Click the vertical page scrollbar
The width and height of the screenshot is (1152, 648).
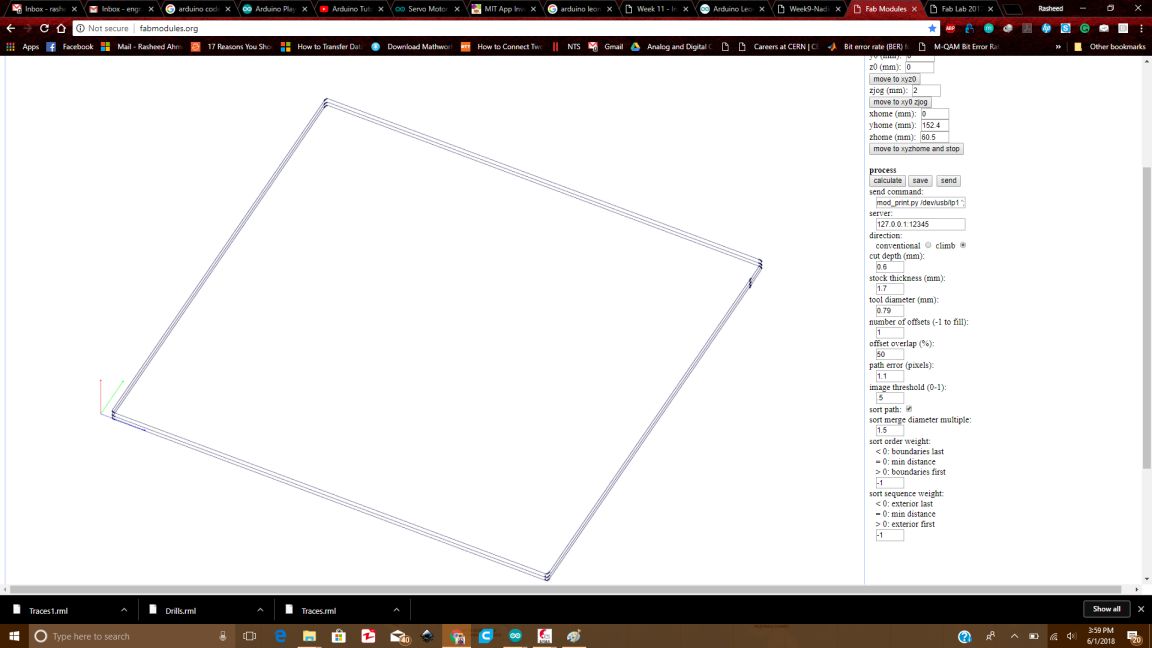click(x=1147, y=318)
